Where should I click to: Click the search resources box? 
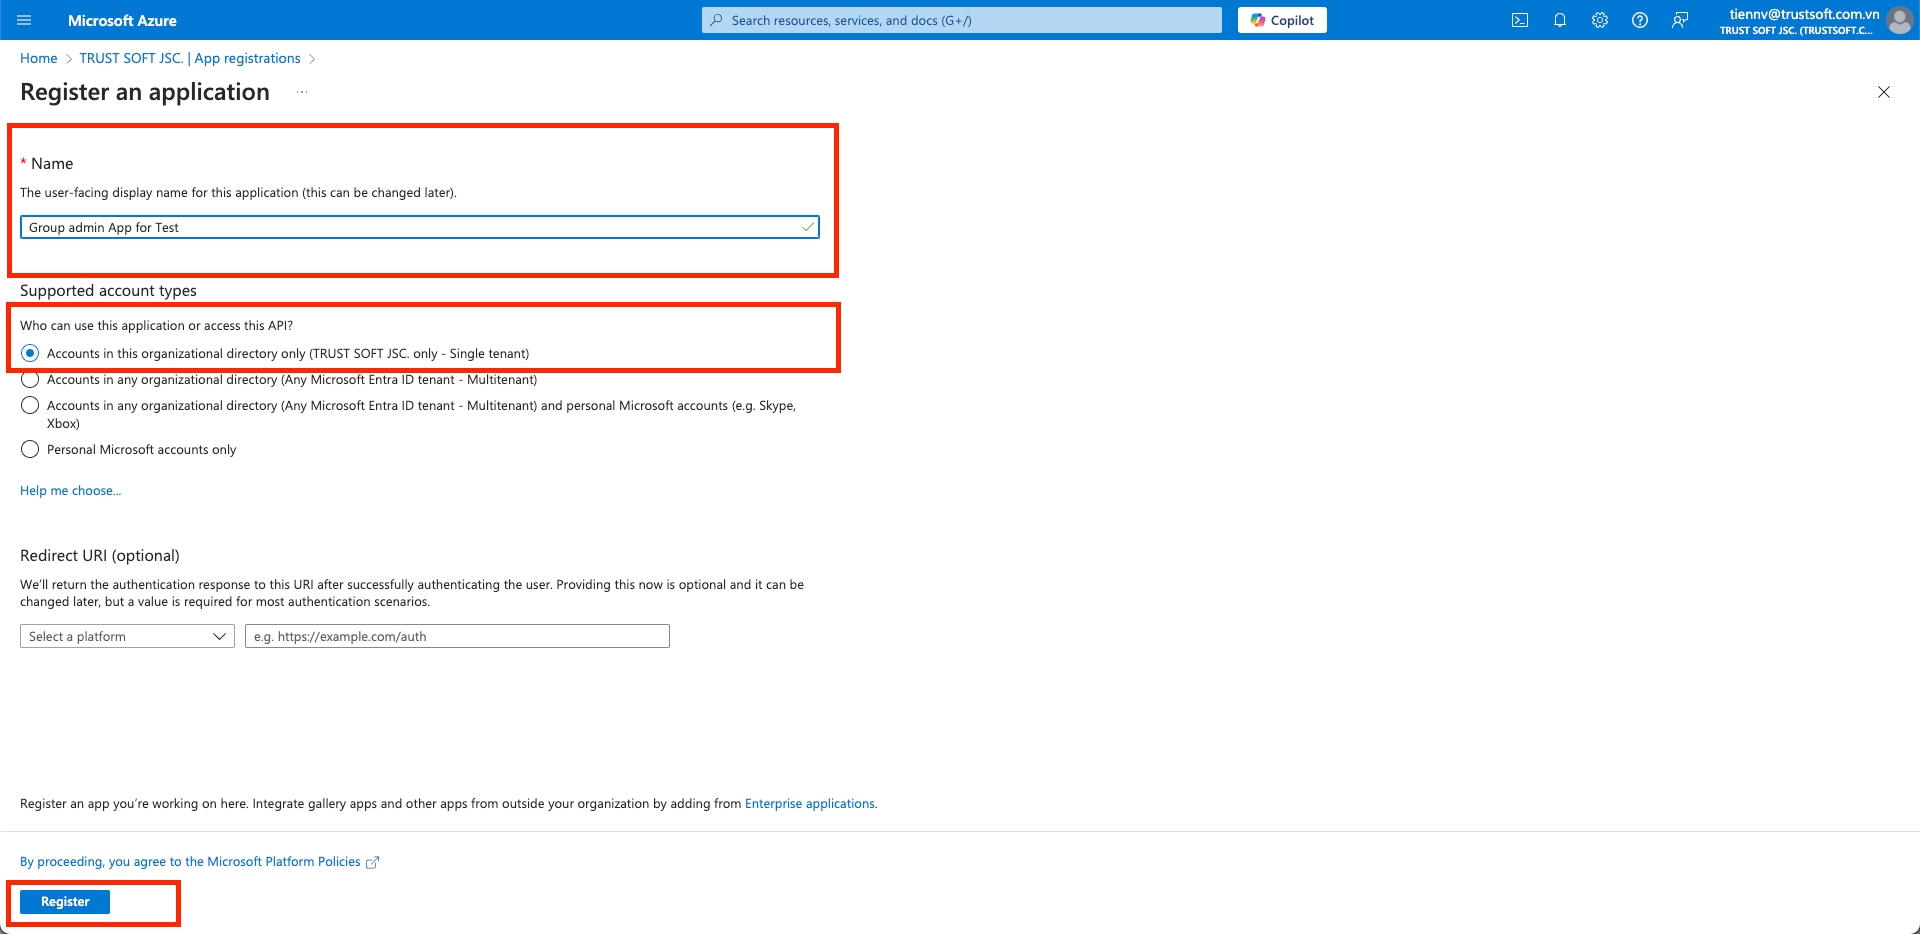[x=962, y=20]
